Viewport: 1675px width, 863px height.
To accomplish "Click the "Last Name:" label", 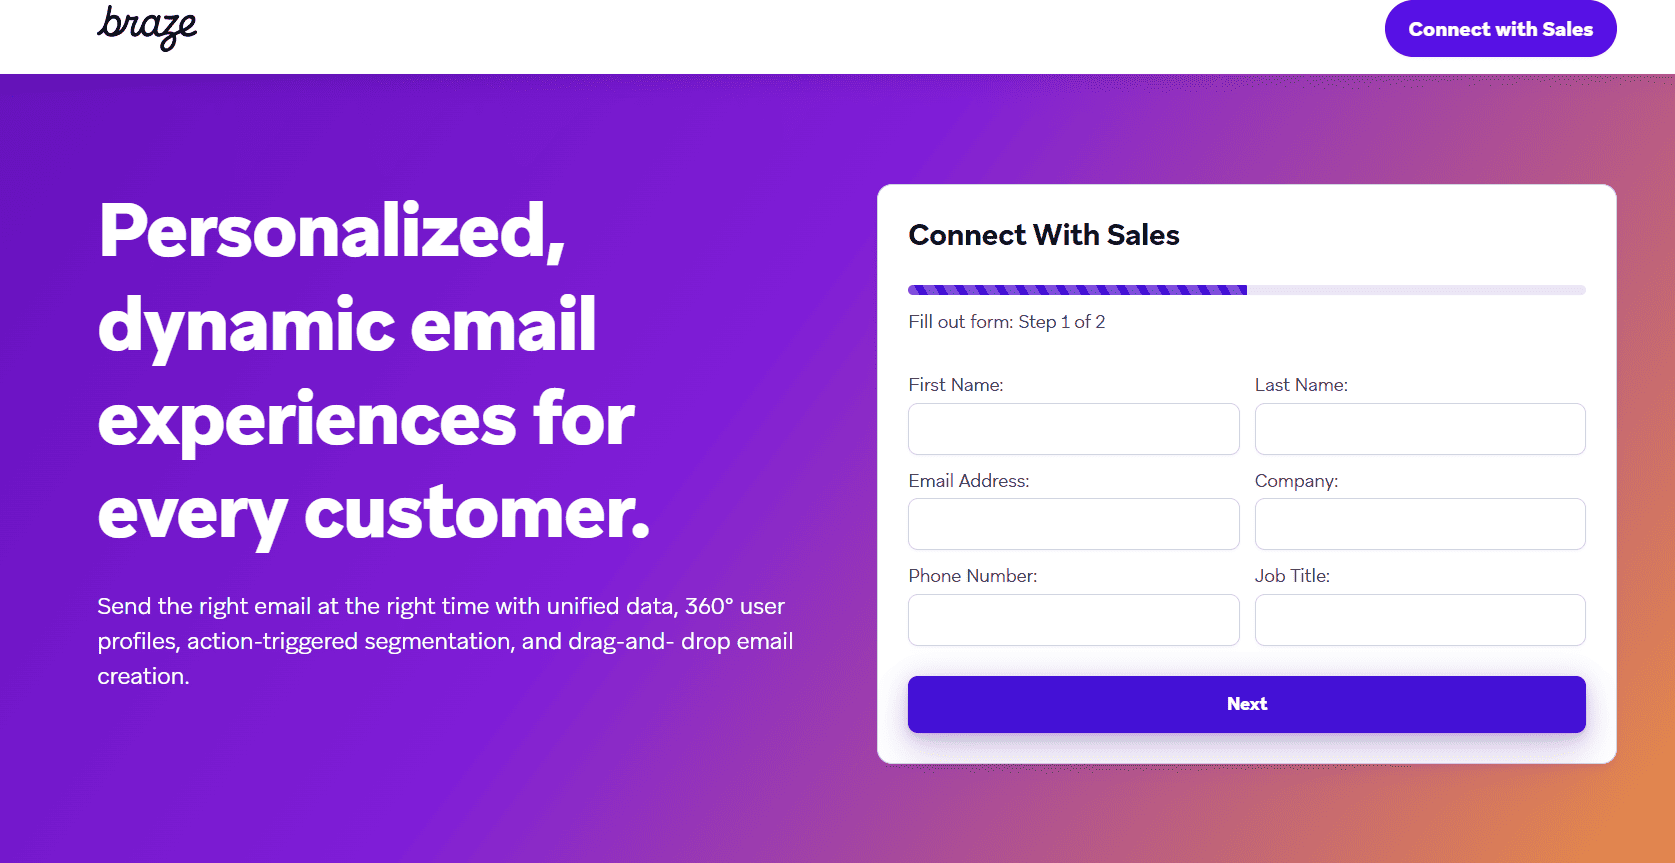I will [x=1300, y=385].
